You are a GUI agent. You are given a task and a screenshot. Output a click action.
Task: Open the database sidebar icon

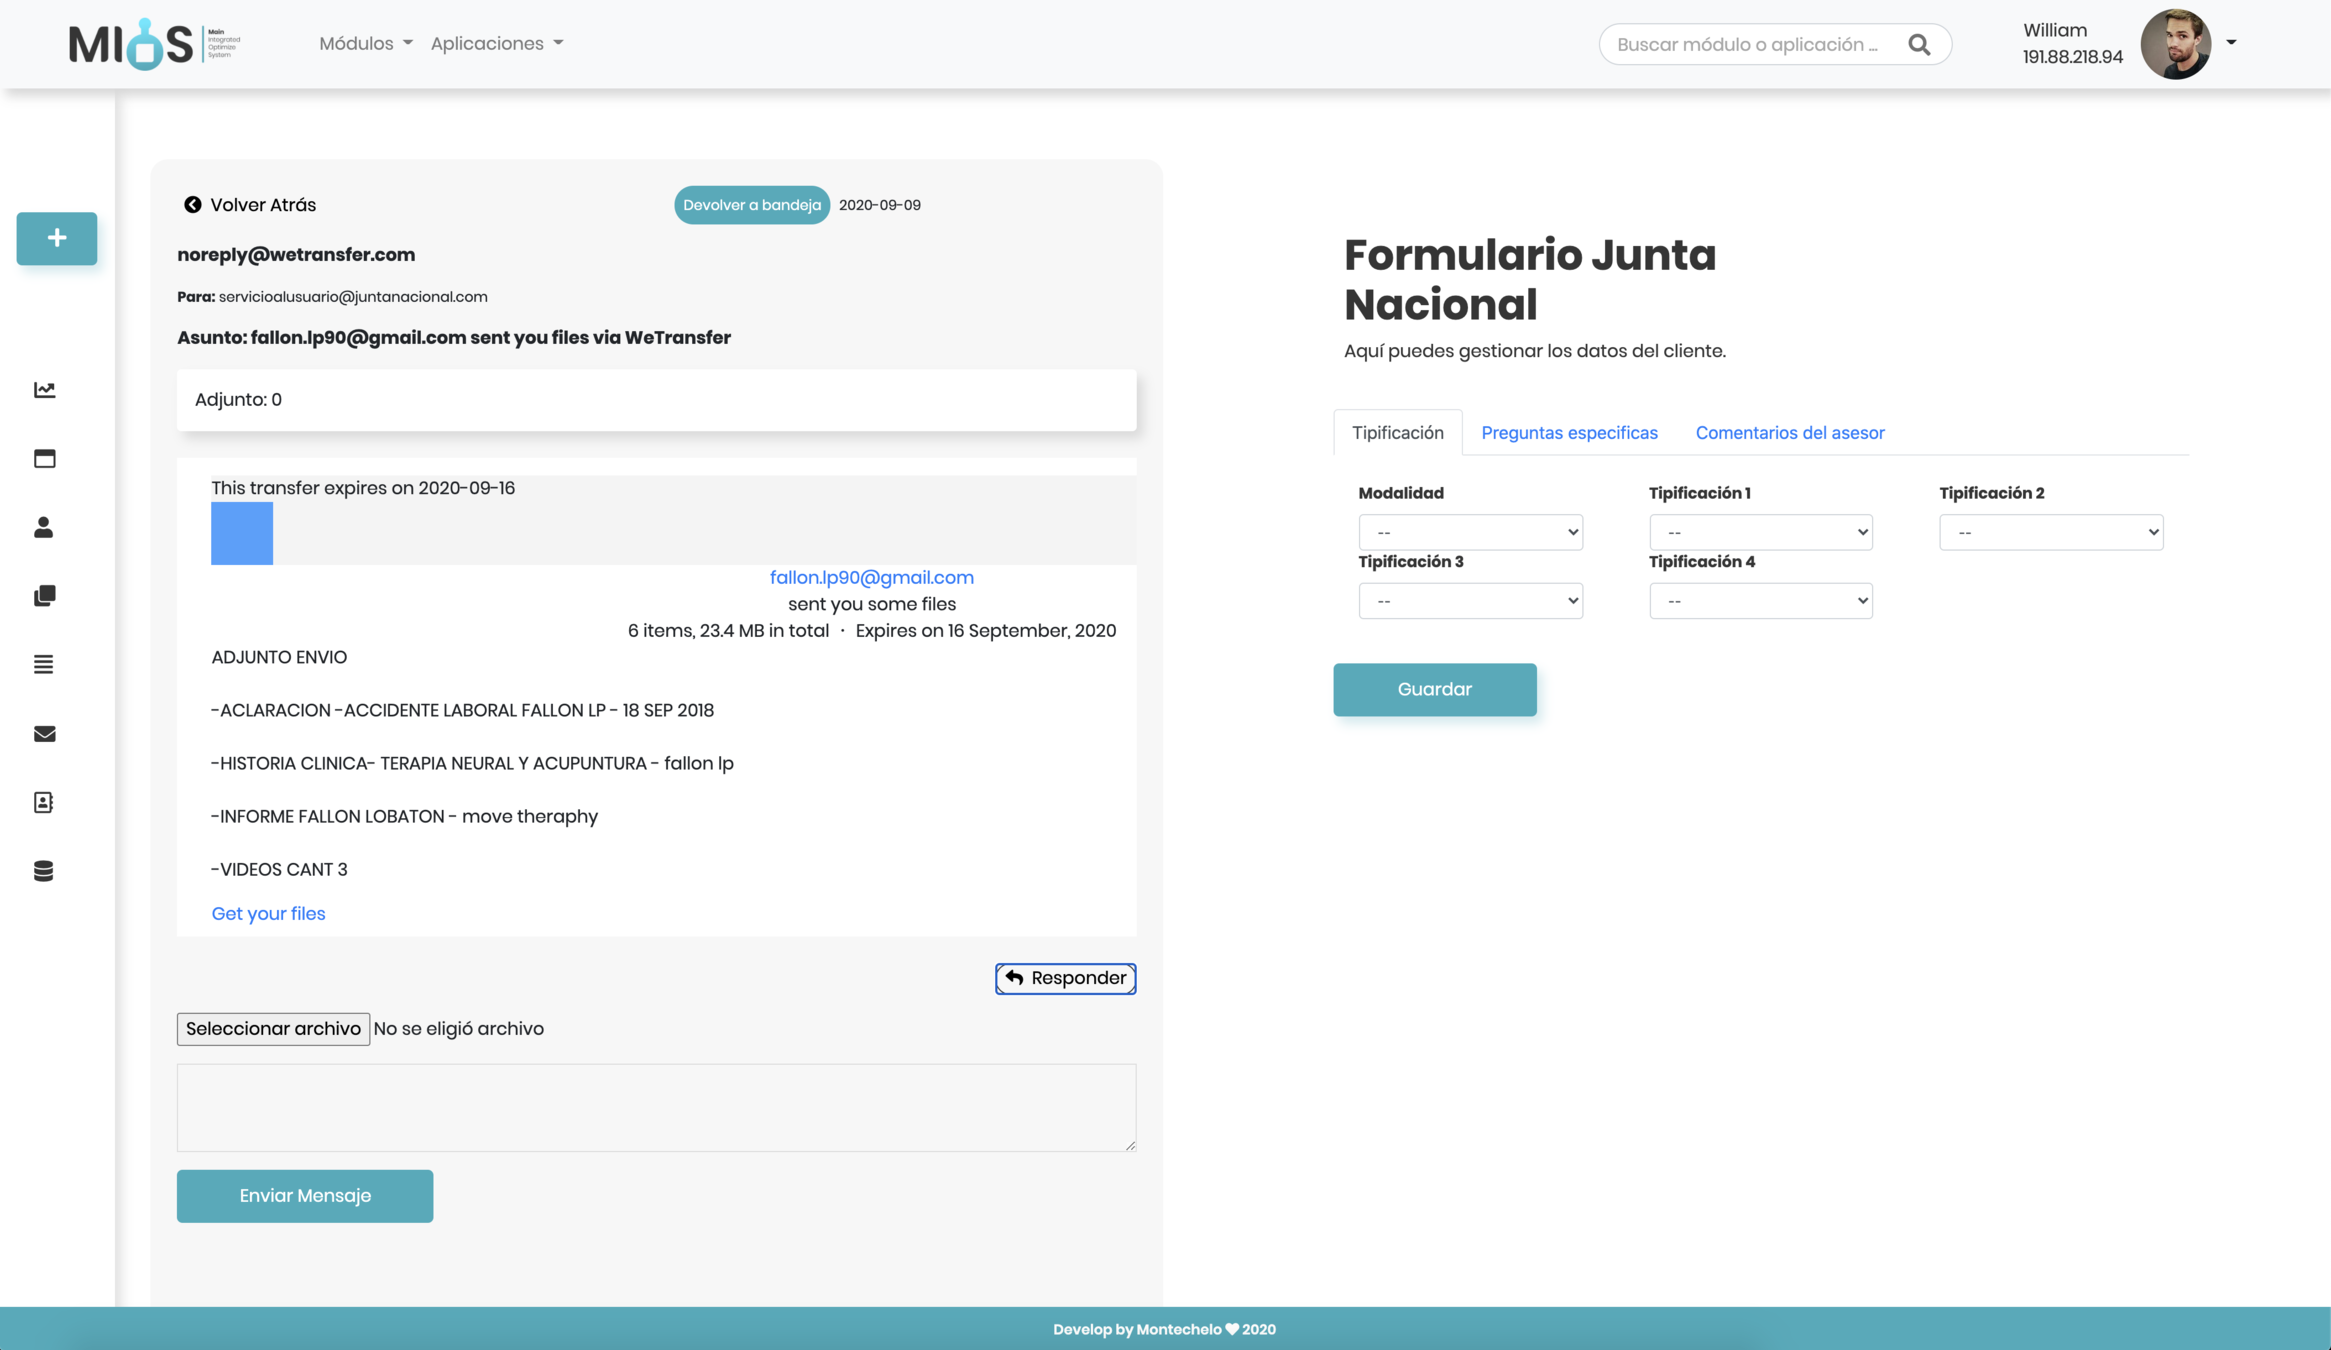pos(44,871)
